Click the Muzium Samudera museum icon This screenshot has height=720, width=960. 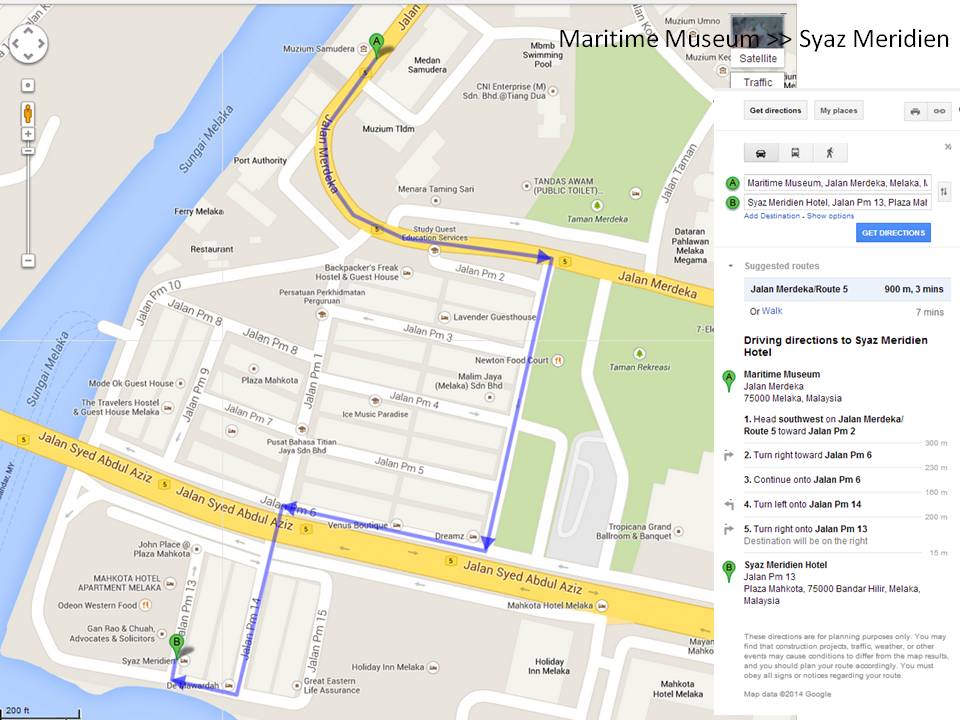[x=364, y=48]
